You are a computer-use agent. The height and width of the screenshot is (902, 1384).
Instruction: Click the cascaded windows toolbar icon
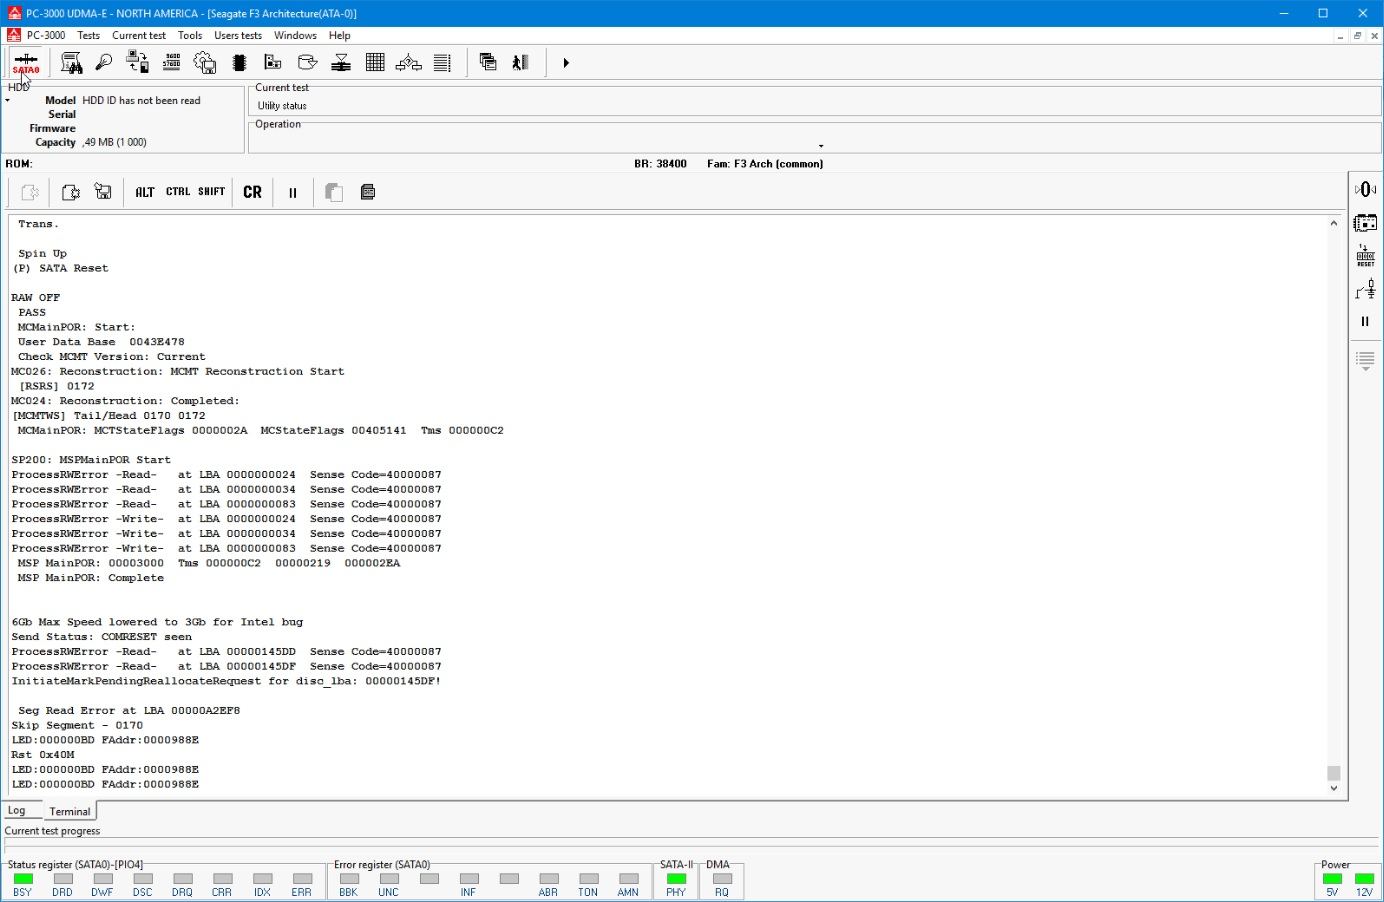488,63
